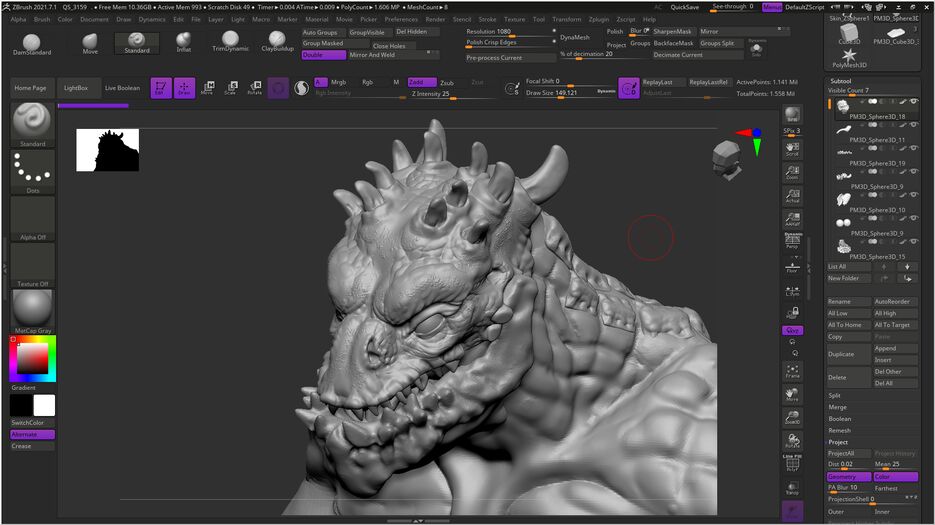
Task: Pick a color in the color picker square
Action: pos(32,359)
